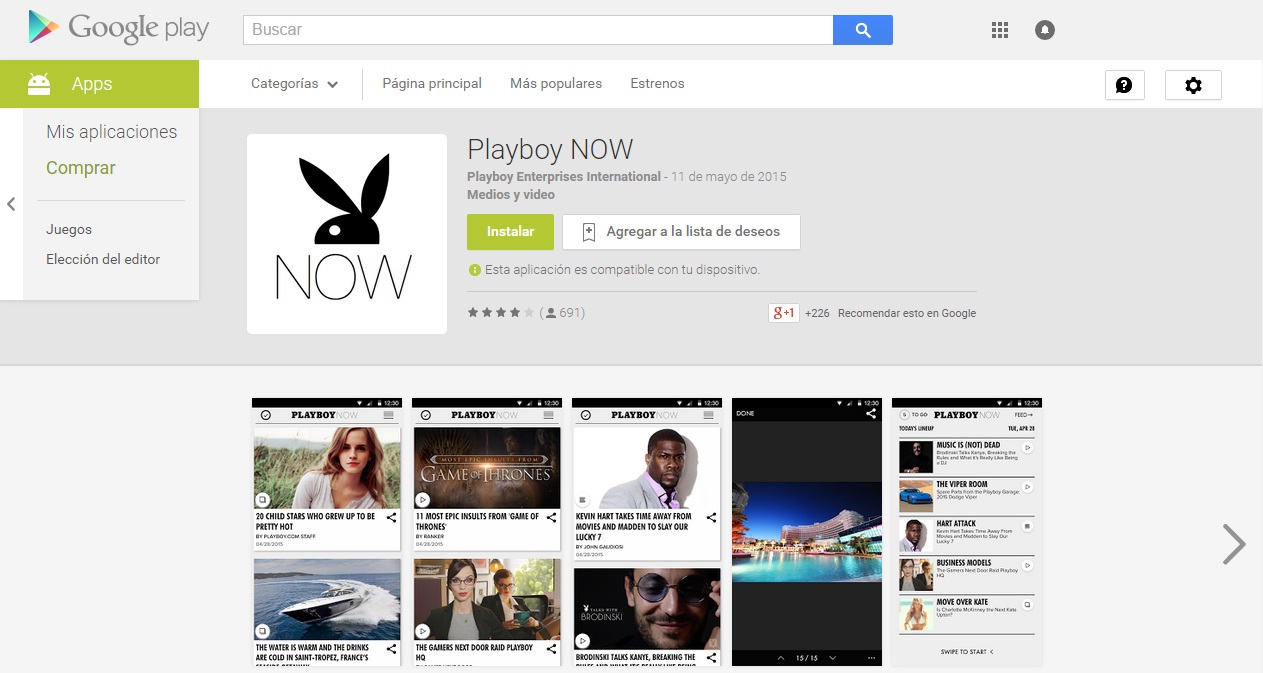Open the help question mark button
The height and width of the screenshot is (673, 1263).
(1124, 85)
